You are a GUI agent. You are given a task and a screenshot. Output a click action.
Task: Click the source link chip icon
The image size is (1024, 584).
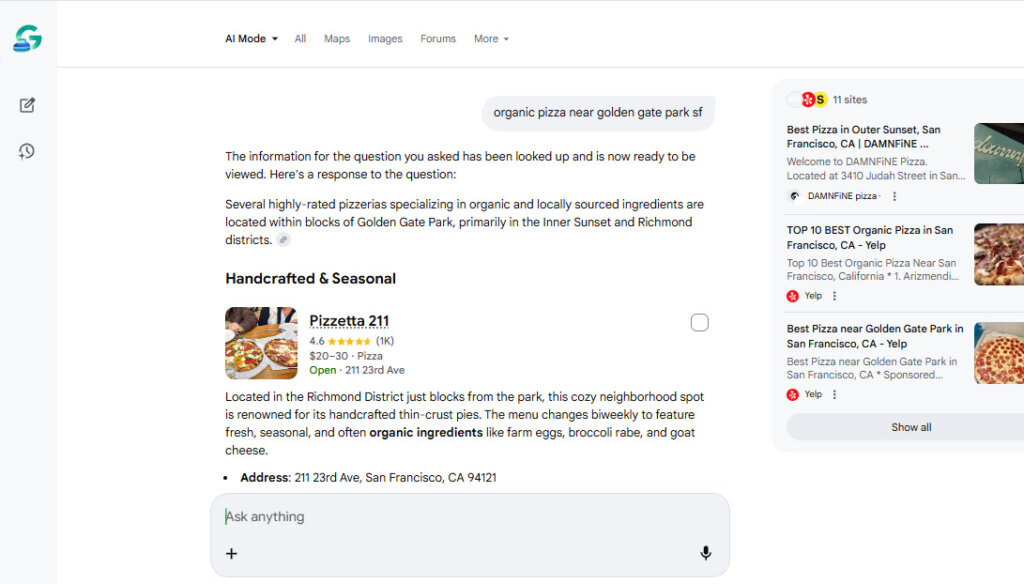point(284,240)
